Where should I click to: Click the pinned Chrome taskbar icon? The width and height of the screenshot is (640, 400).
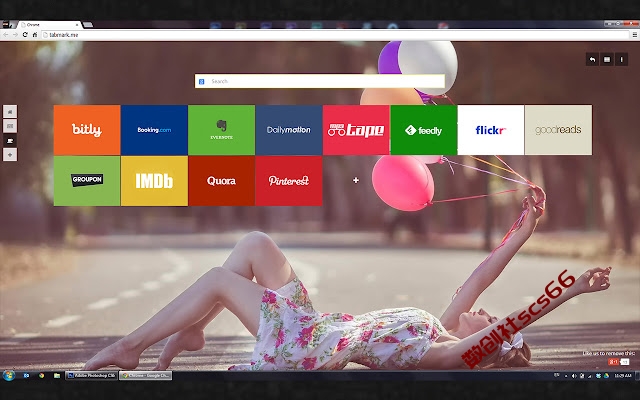pyautogui.click(x=41, y=376)
